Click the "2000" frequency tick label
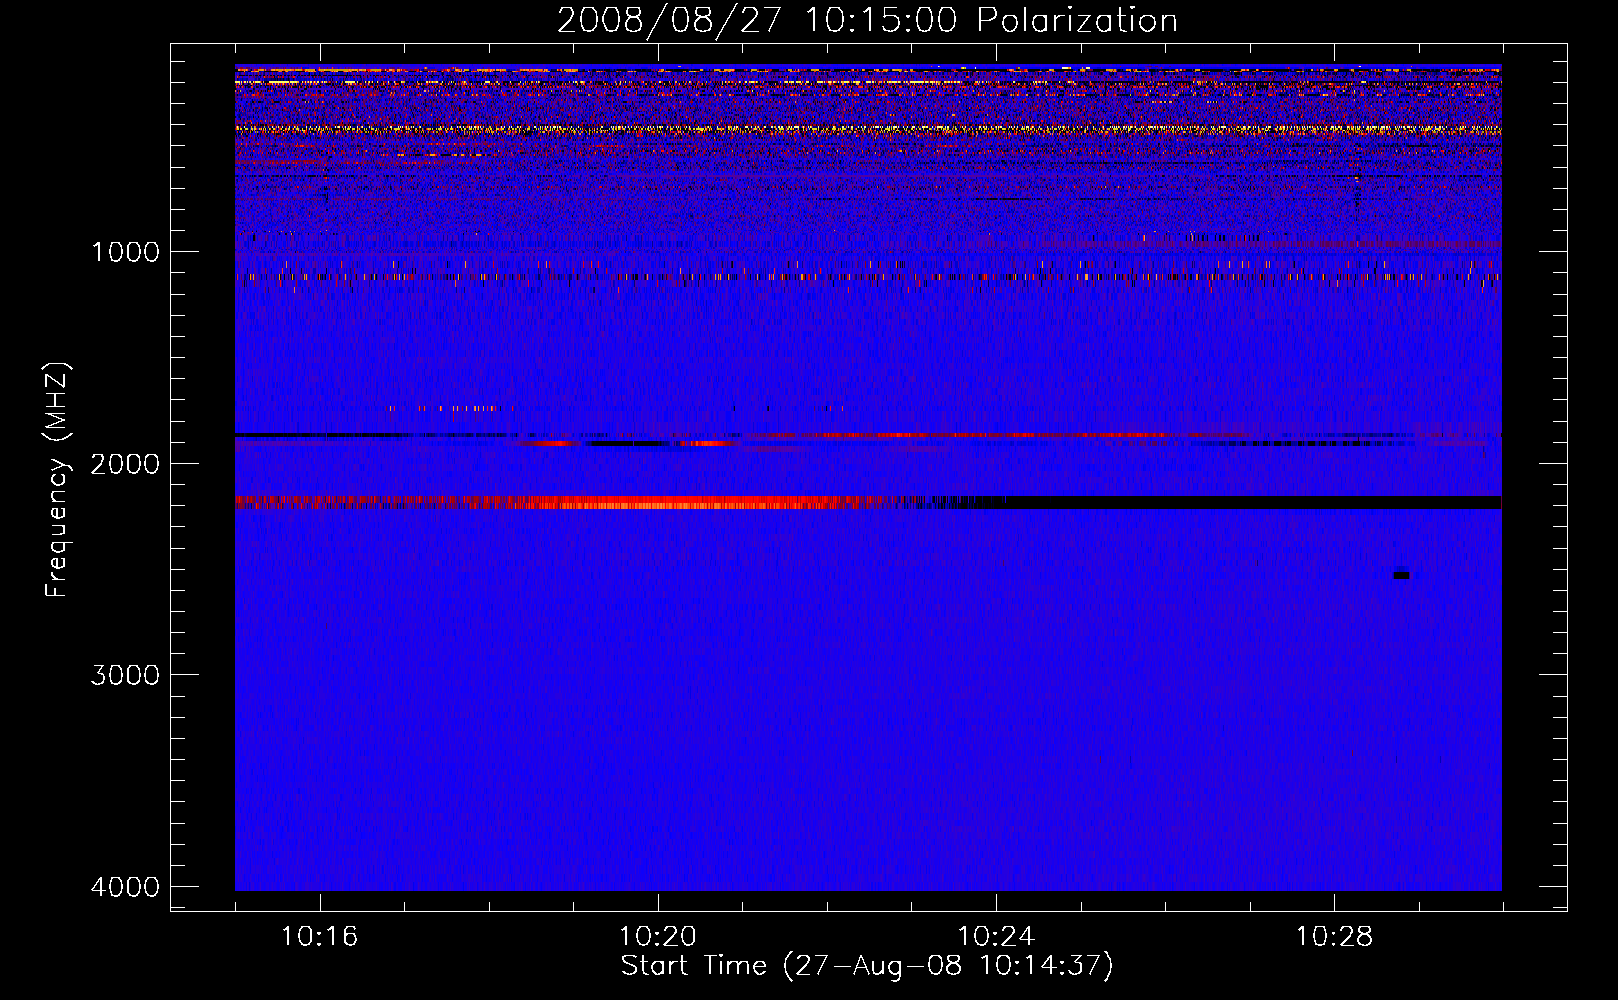This screenshot has width=1618, height=1000. pyautogui.click(x=125, y=464)
